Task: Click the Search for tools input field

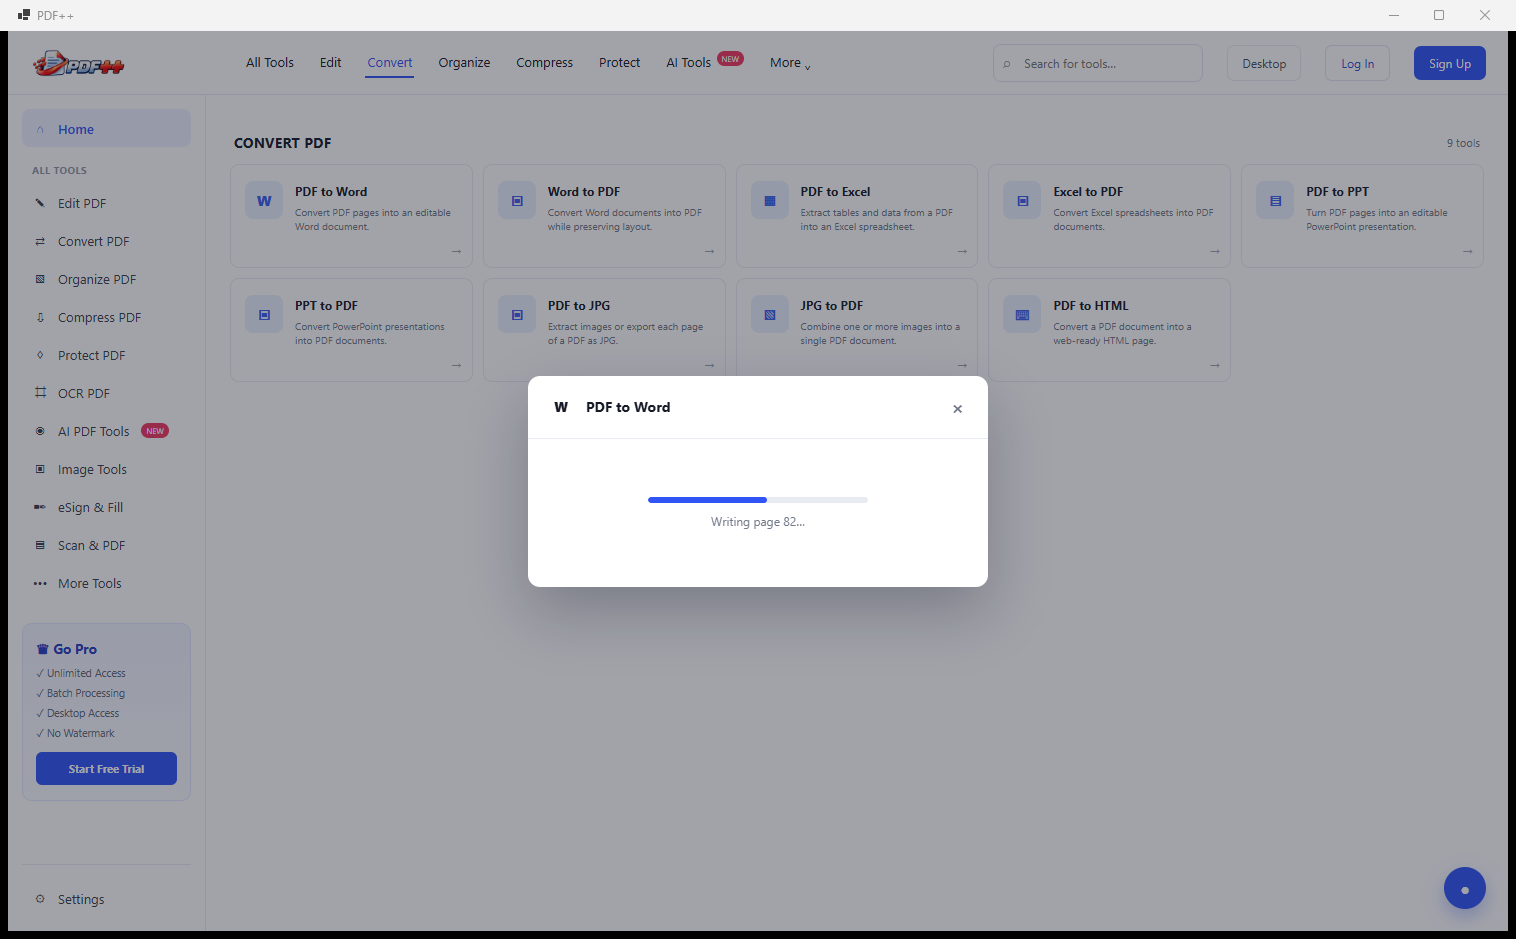Action: (x=1097, y=63)
